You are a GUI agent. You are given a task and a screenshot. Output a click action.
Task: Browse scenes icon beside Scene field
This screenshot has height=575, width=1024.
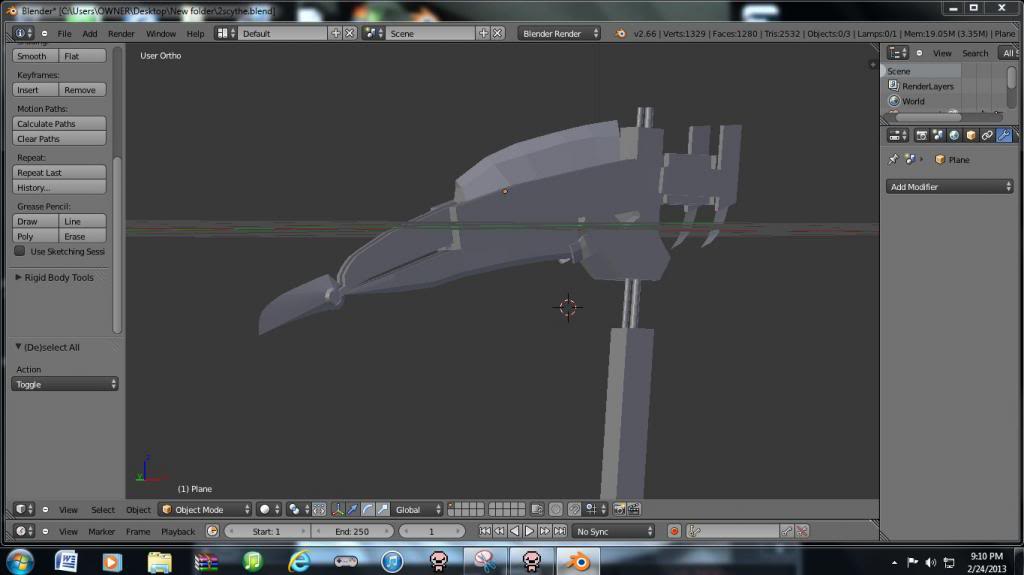(374, 33)
